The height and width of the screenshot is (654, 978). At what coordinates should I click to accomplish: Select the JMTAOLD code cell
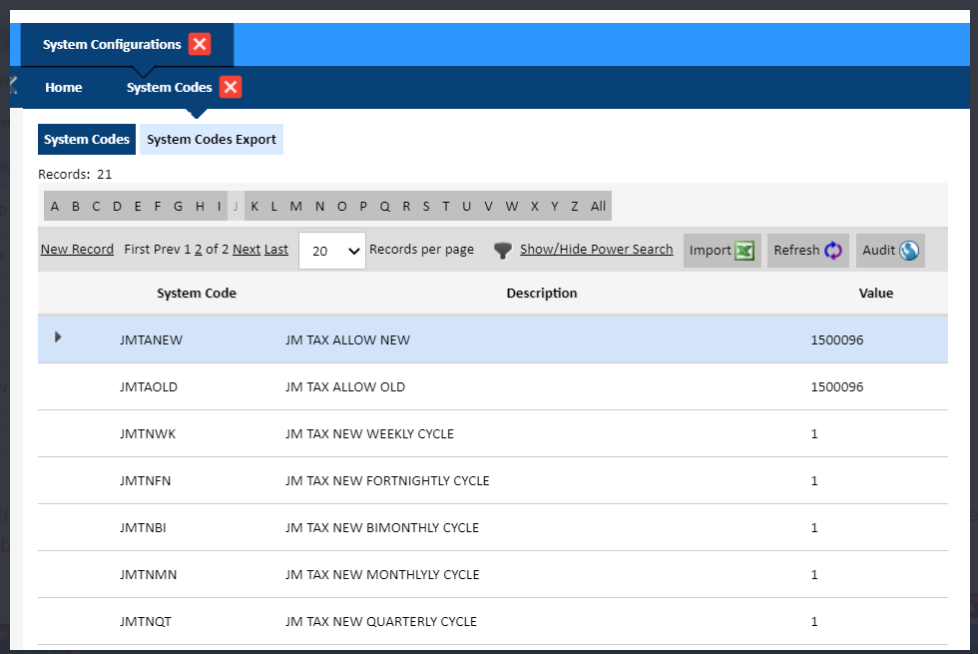coord(148,387)
